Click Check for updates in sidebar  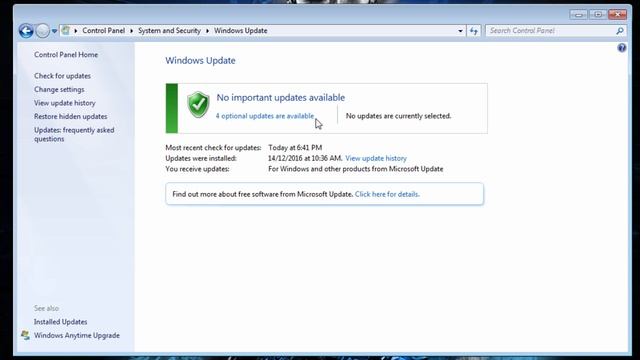(62, 76)
